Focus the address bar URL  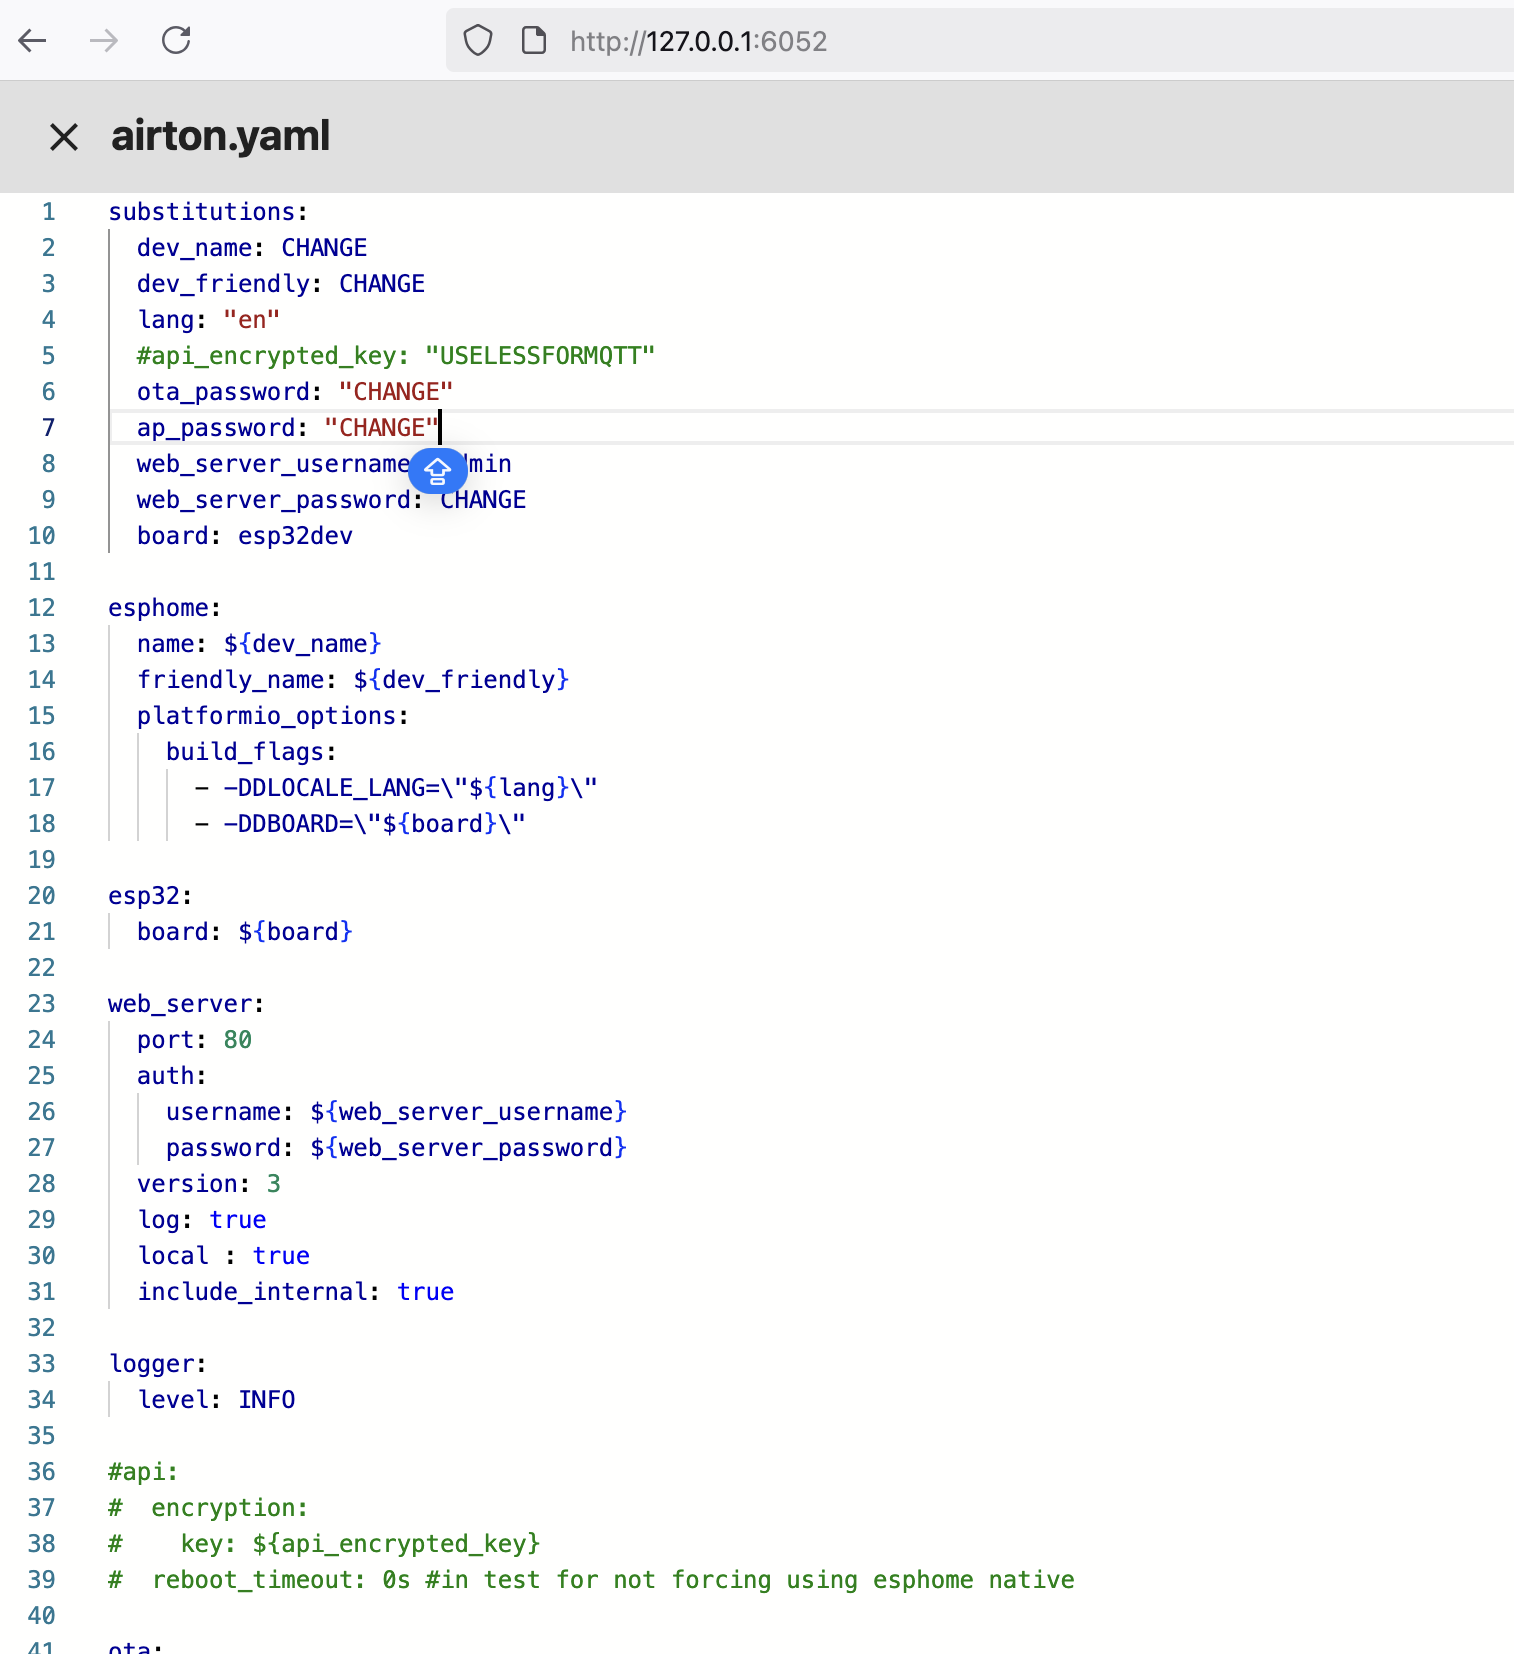coord(698,41)
